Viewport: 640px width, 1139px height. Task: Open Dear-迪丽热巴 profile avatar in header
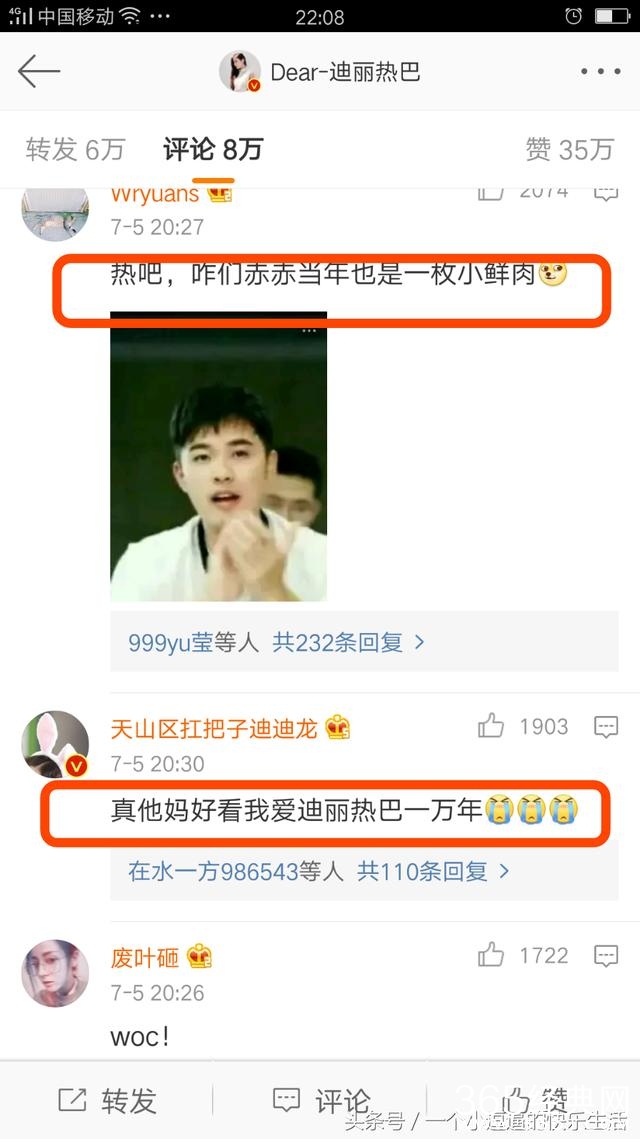240,71
